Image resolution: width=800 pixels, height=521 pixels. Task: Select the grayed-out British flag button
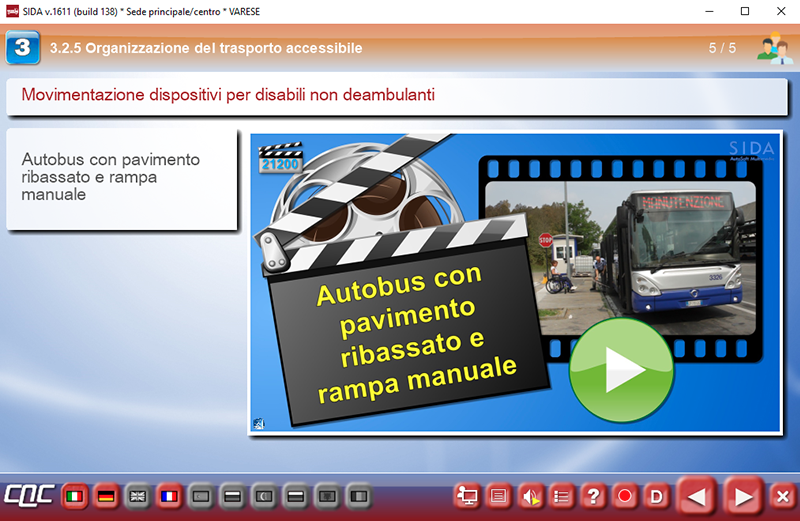pyautogui.click(x=137, y=496)
